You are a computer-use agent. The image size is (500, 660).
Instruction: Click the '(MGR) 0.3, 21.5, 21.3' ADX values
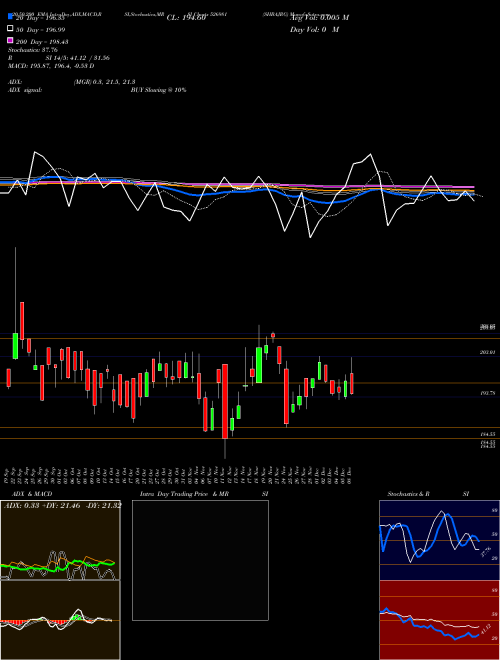(x=104, y=82)
